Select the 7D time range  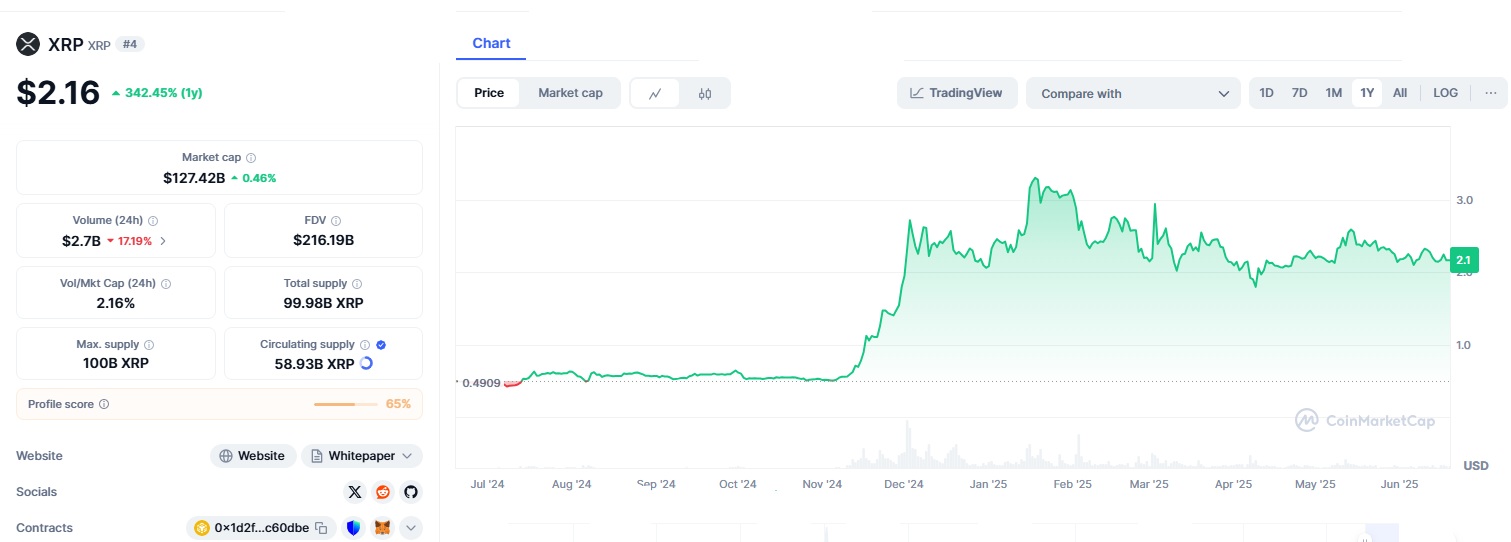point(1299,93)
